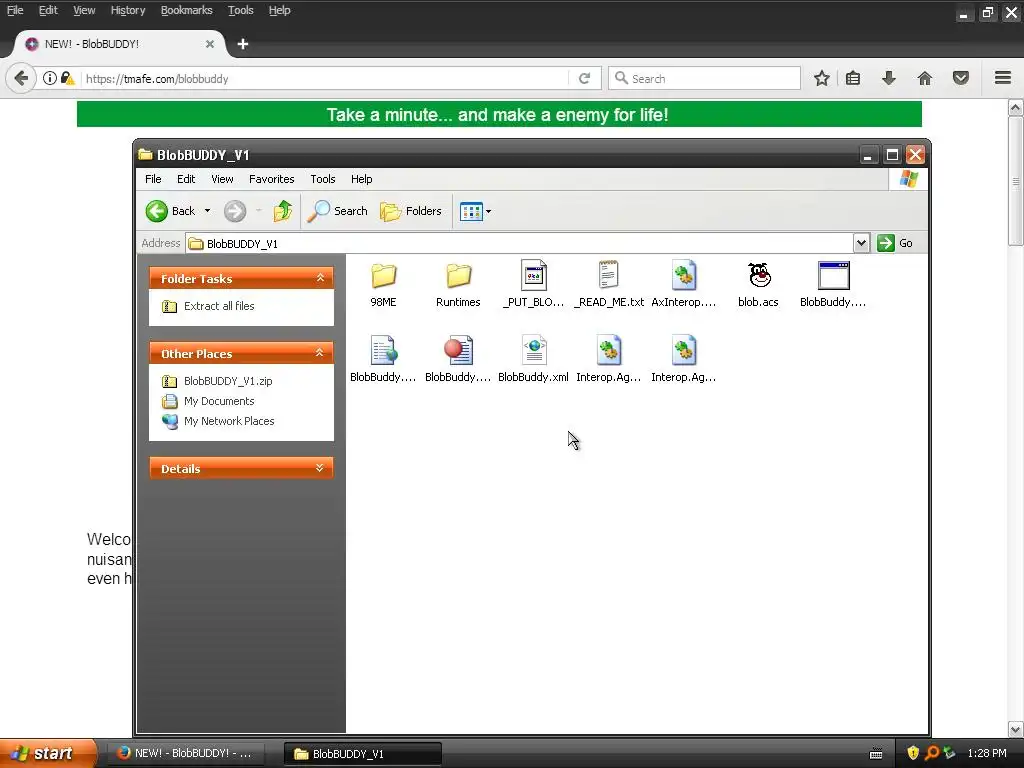
Task: Collapse the Folder Tasks panel
Action: tap(320, 278)
